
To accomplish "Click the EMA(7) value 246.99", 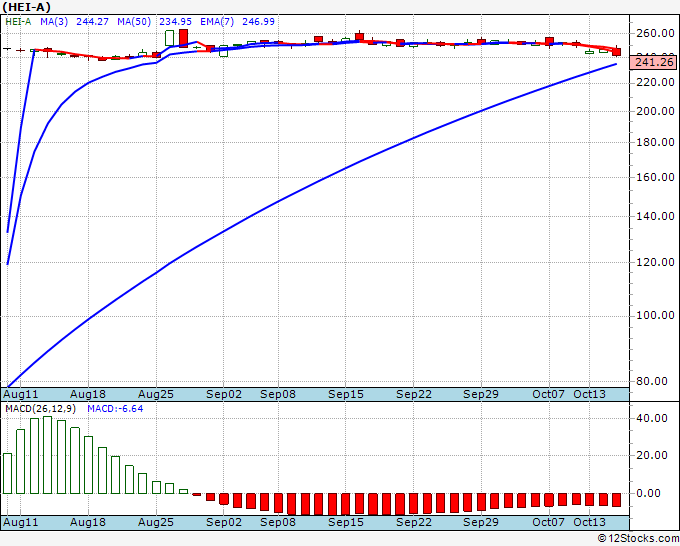I will pos(258,22).
